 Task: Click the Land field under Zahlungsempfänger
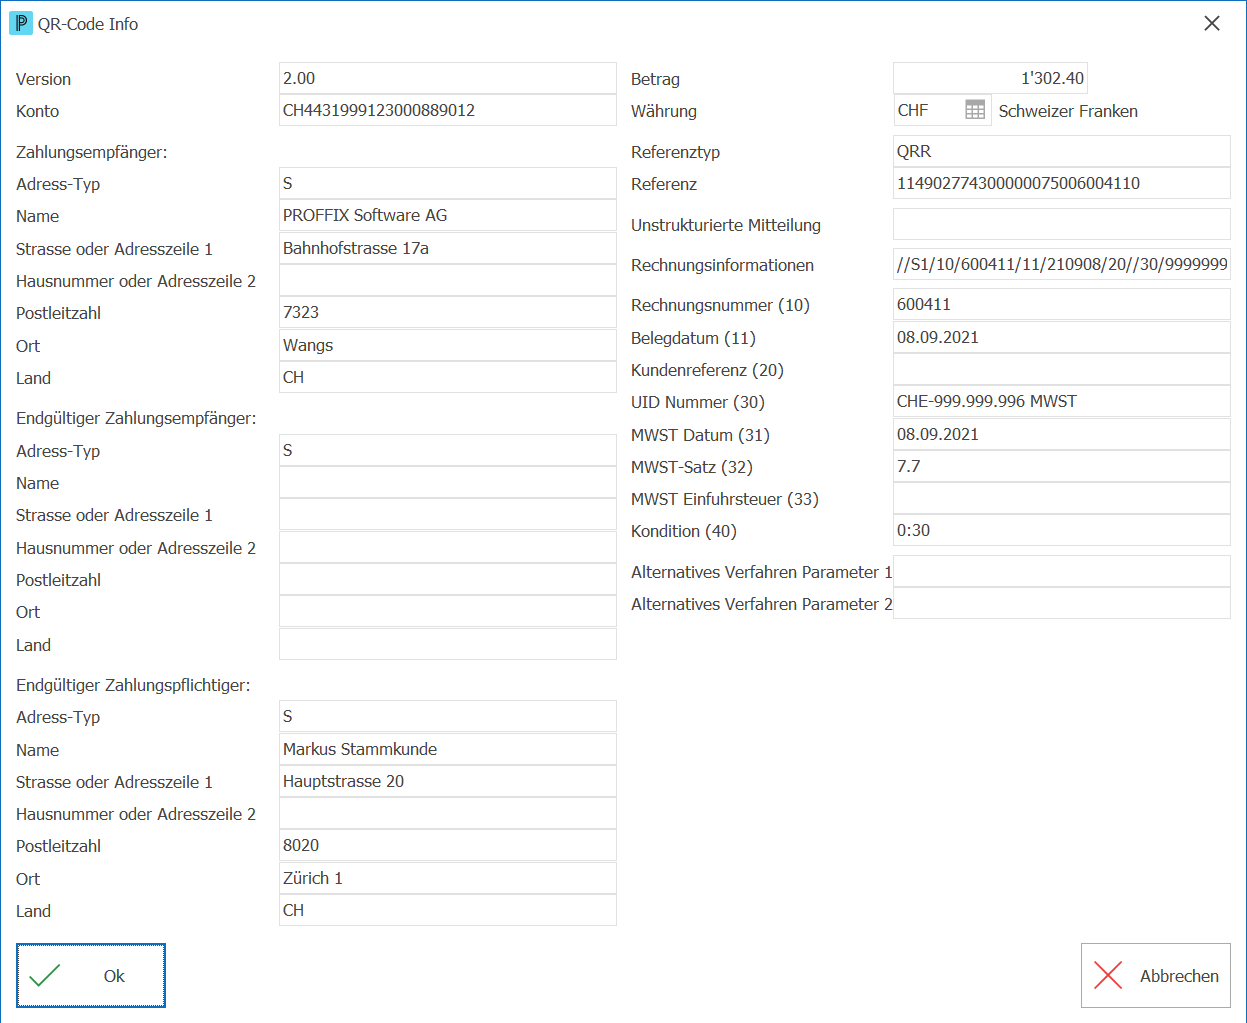pos(448,377)
